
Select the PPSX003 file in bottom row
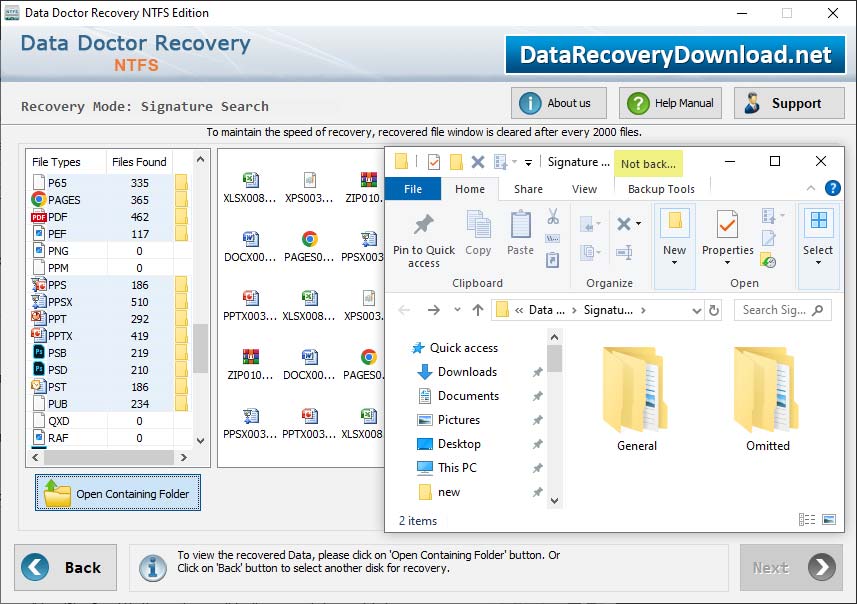click(x=250, y=424)
